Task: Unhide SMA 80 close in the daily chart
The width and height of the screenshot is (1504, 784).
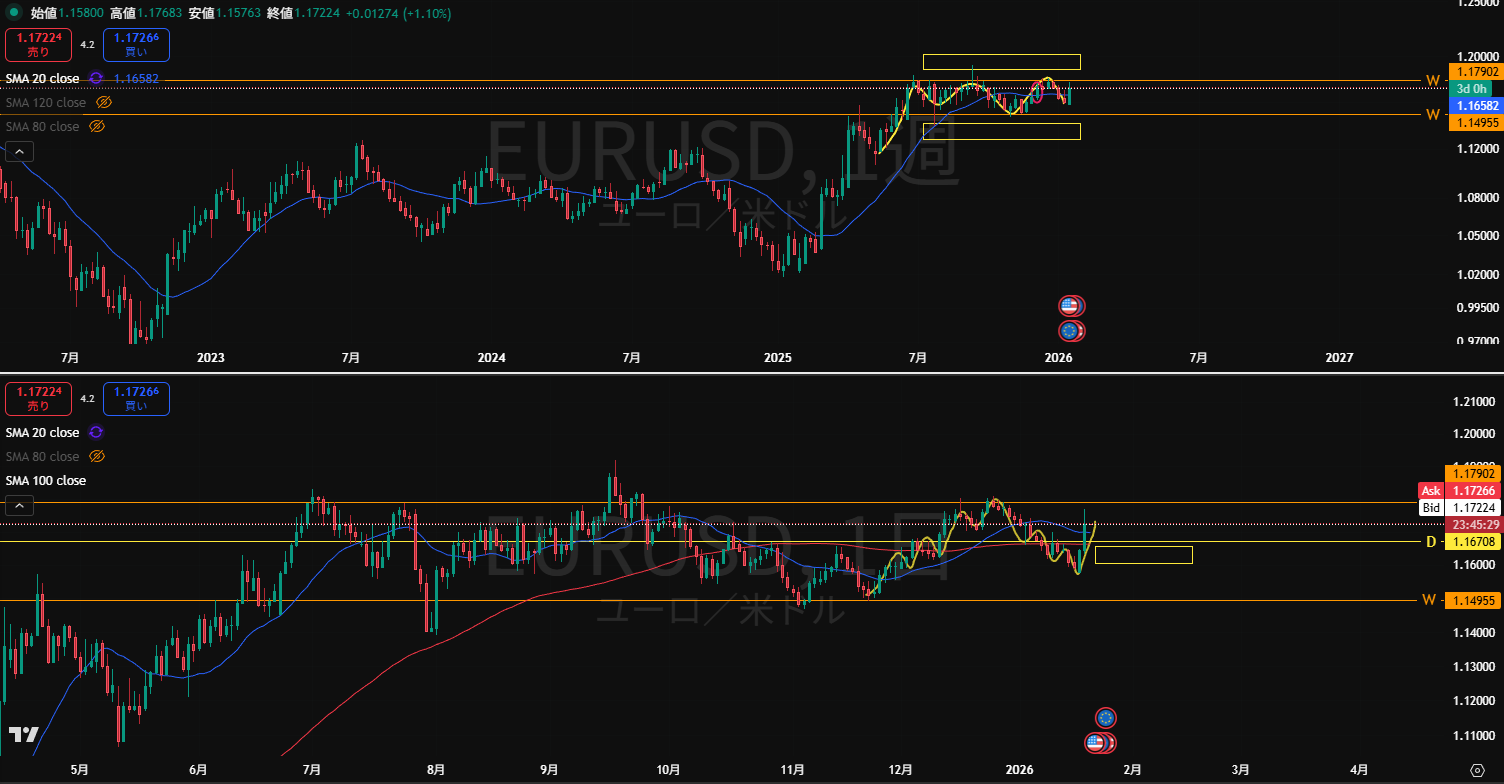Action: (97, 456)
